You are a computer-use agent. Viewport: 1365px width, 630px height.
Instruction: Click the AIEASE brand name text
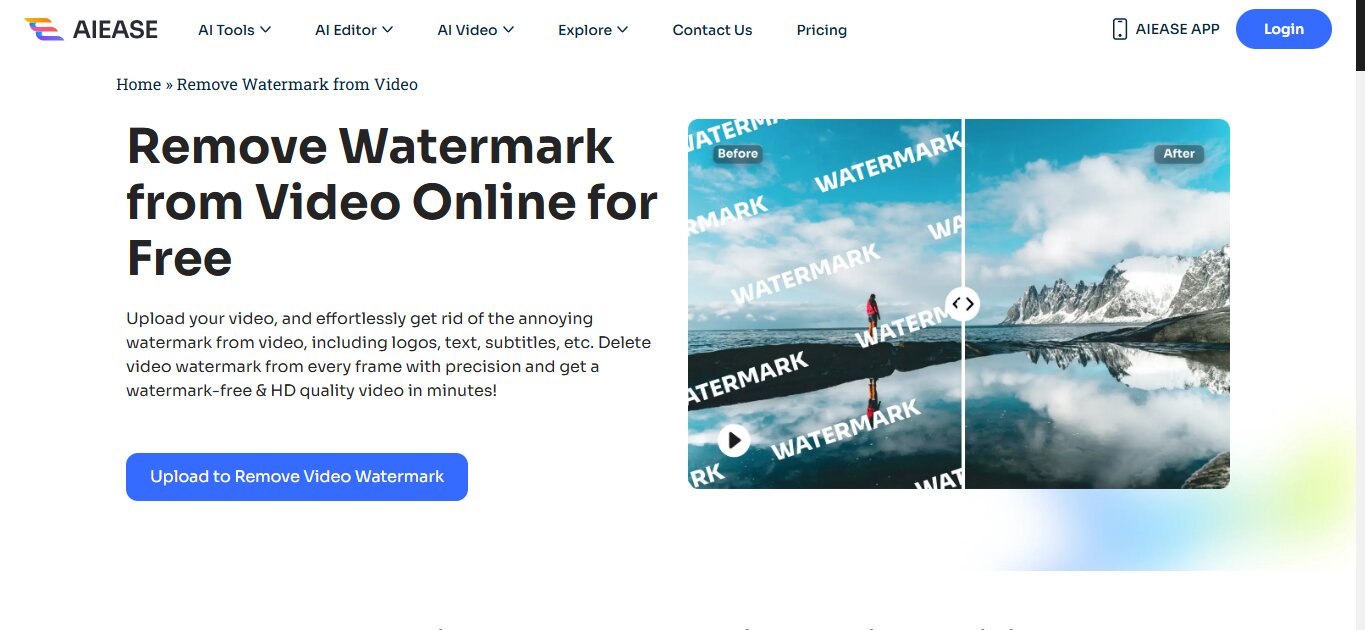pos(115,30)
